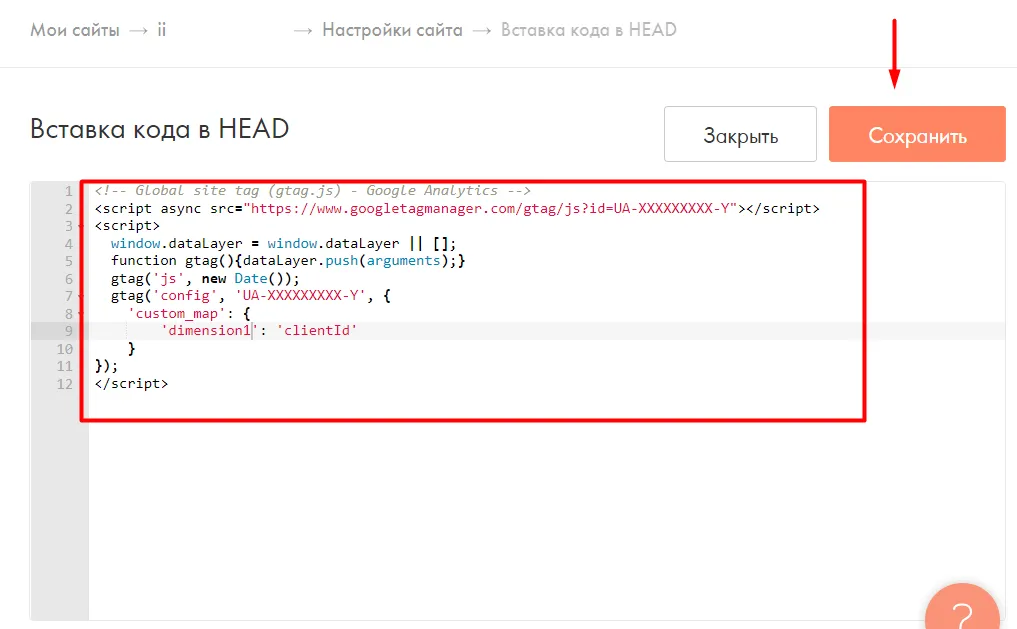Click the closing }); on line 11

tap(106, 366)
